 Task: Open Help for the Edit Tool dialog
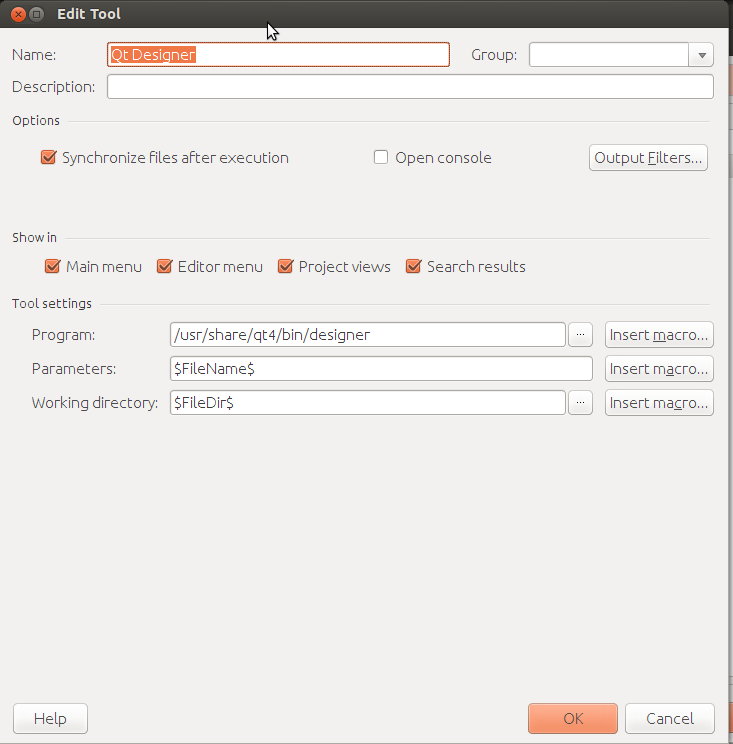click(50, 719)
